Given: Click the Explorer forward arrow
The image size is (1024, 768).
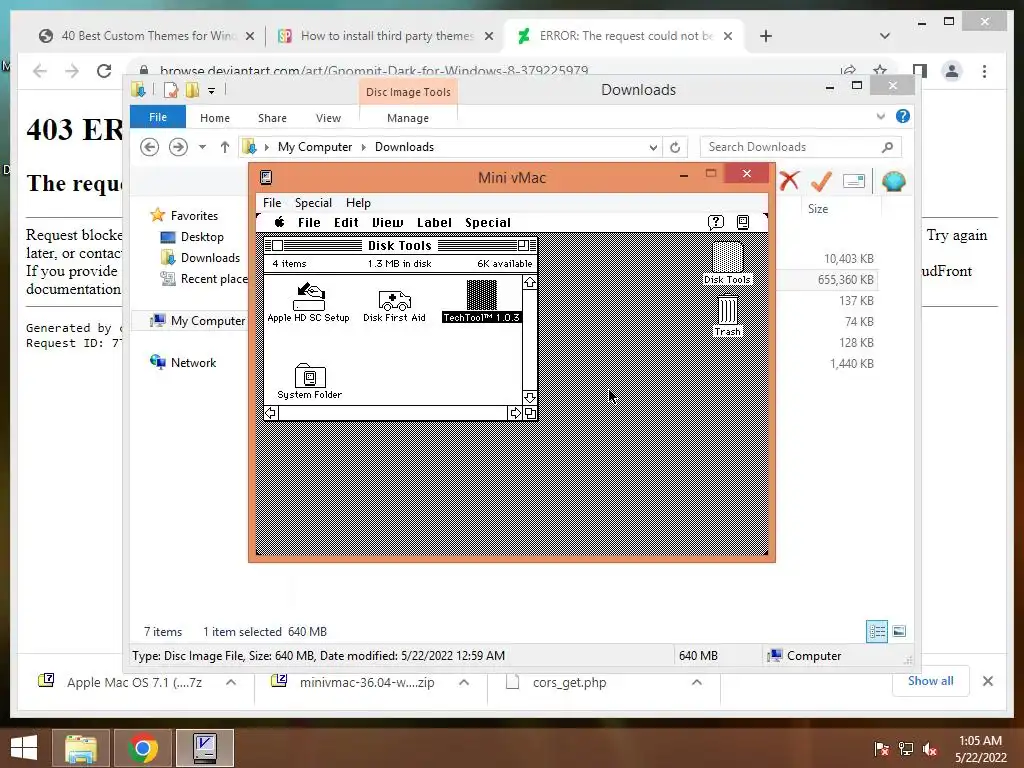Looking at the screenshot, I should click(x=178, y=147).
